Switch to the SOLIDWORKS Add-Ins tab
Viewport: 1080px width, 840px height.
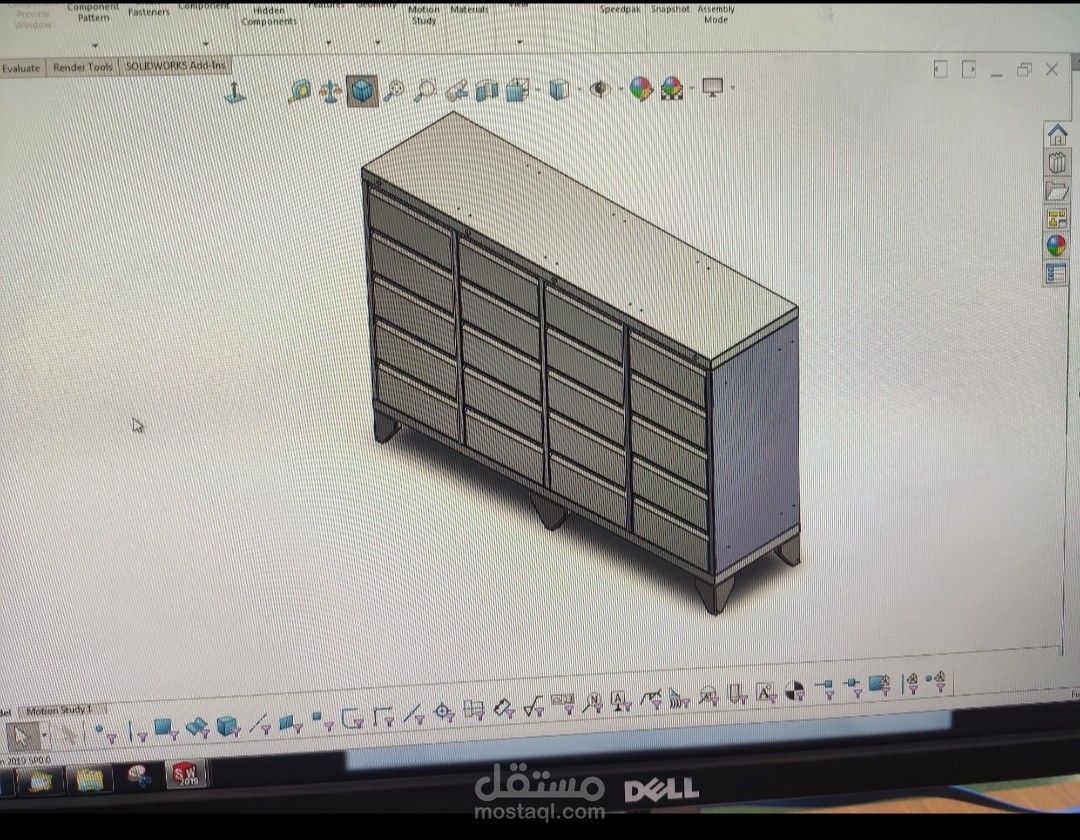pos(175,66)
